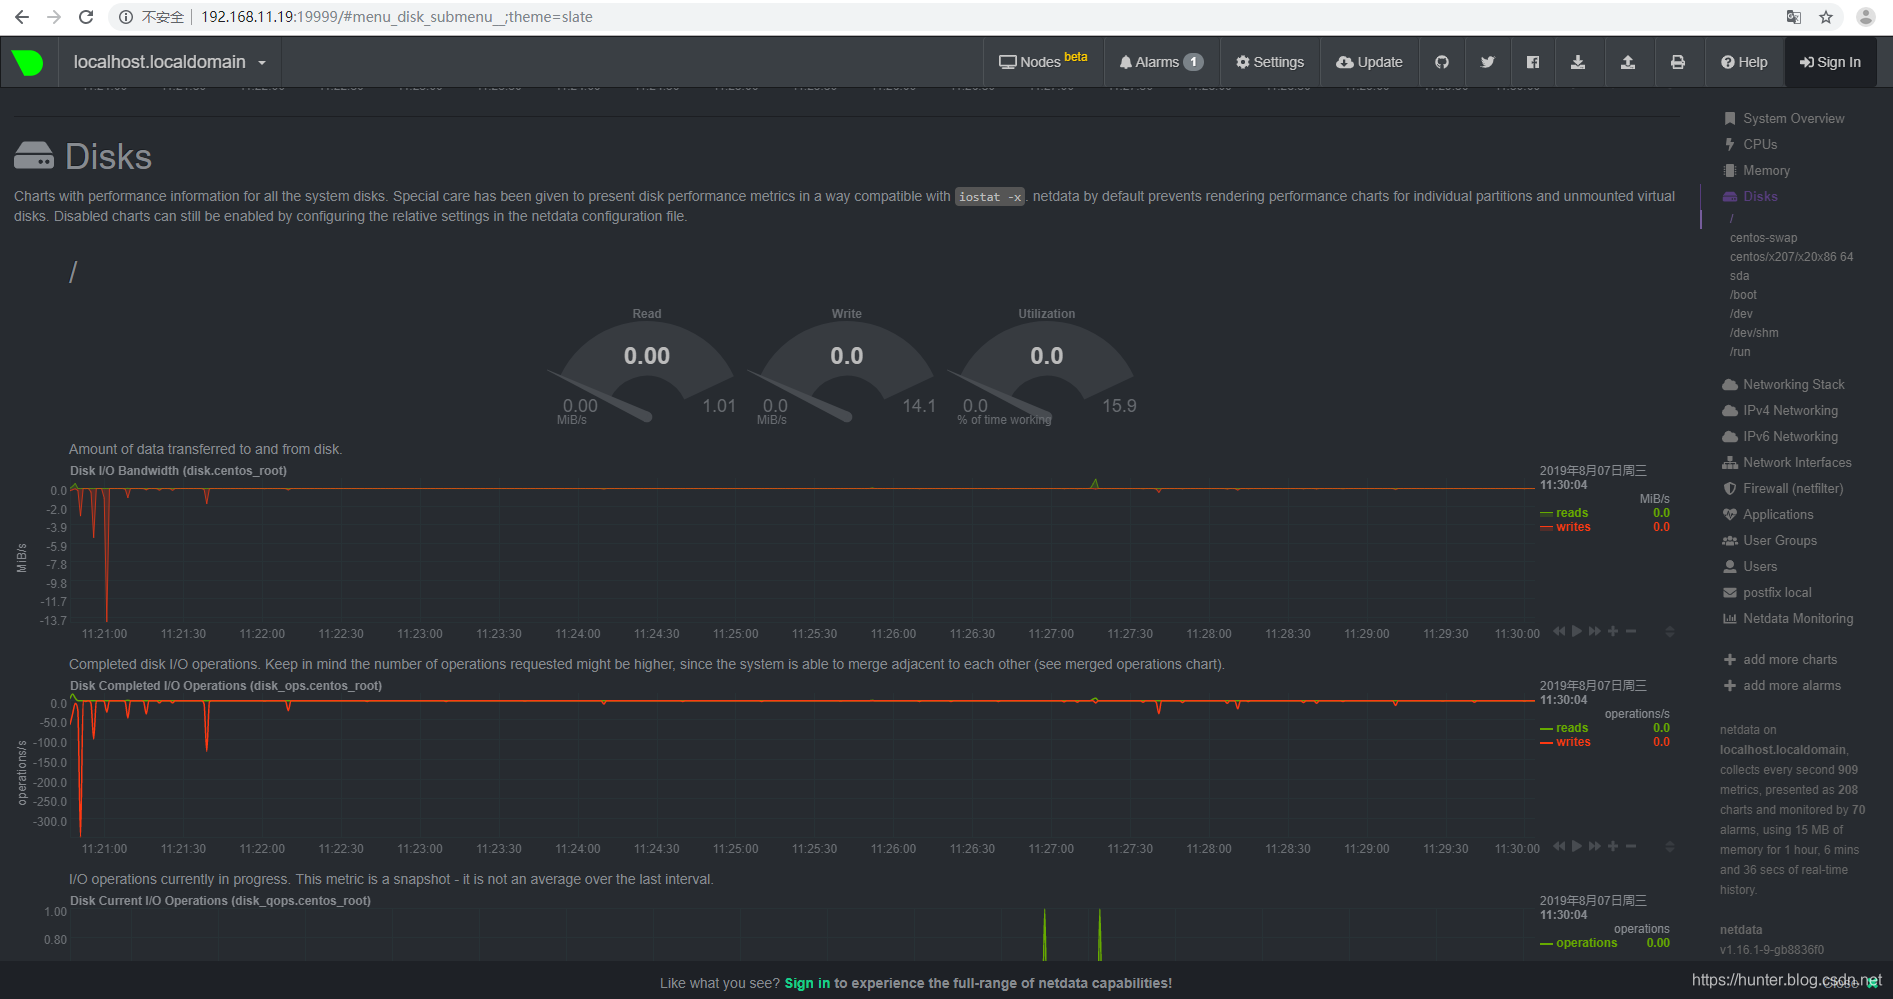Click the Twitter share icon
The width and height of the screenshot is (1893, 999).
click(1487, 61)
